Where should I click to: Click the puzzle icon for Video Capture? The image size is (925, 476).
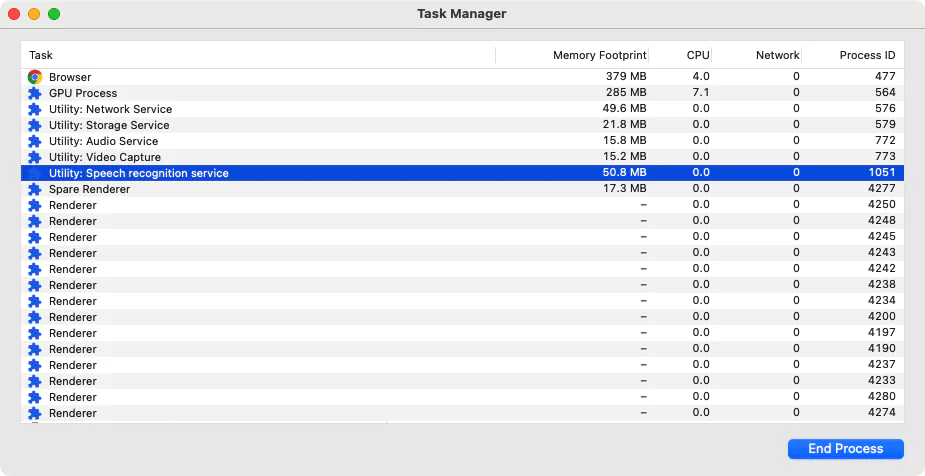click(x=35, y=157)
